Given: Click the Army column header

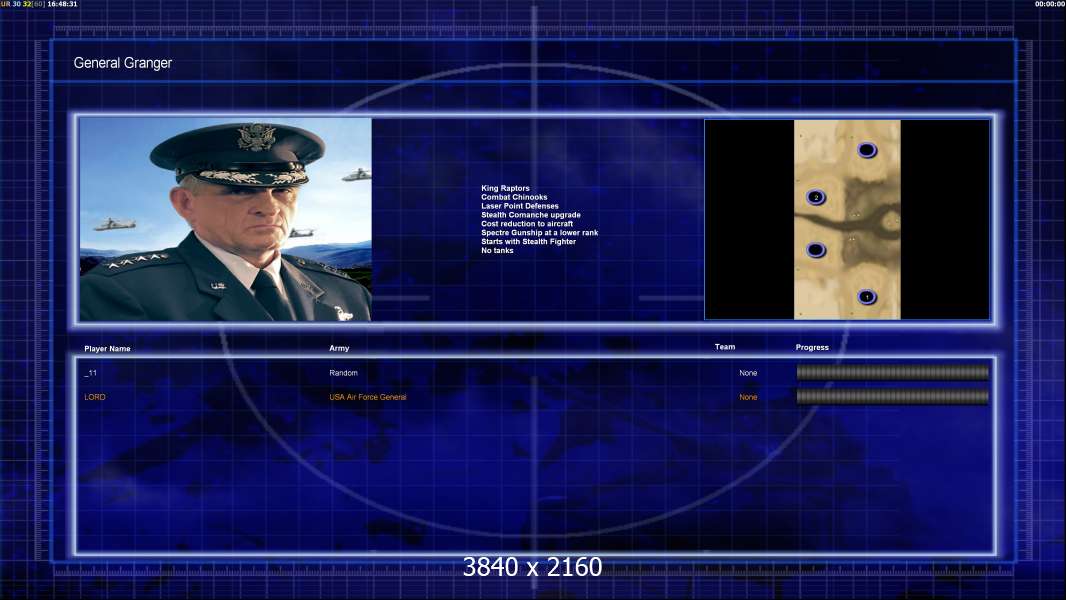Looking at the screenshot, I should point(339,348).
